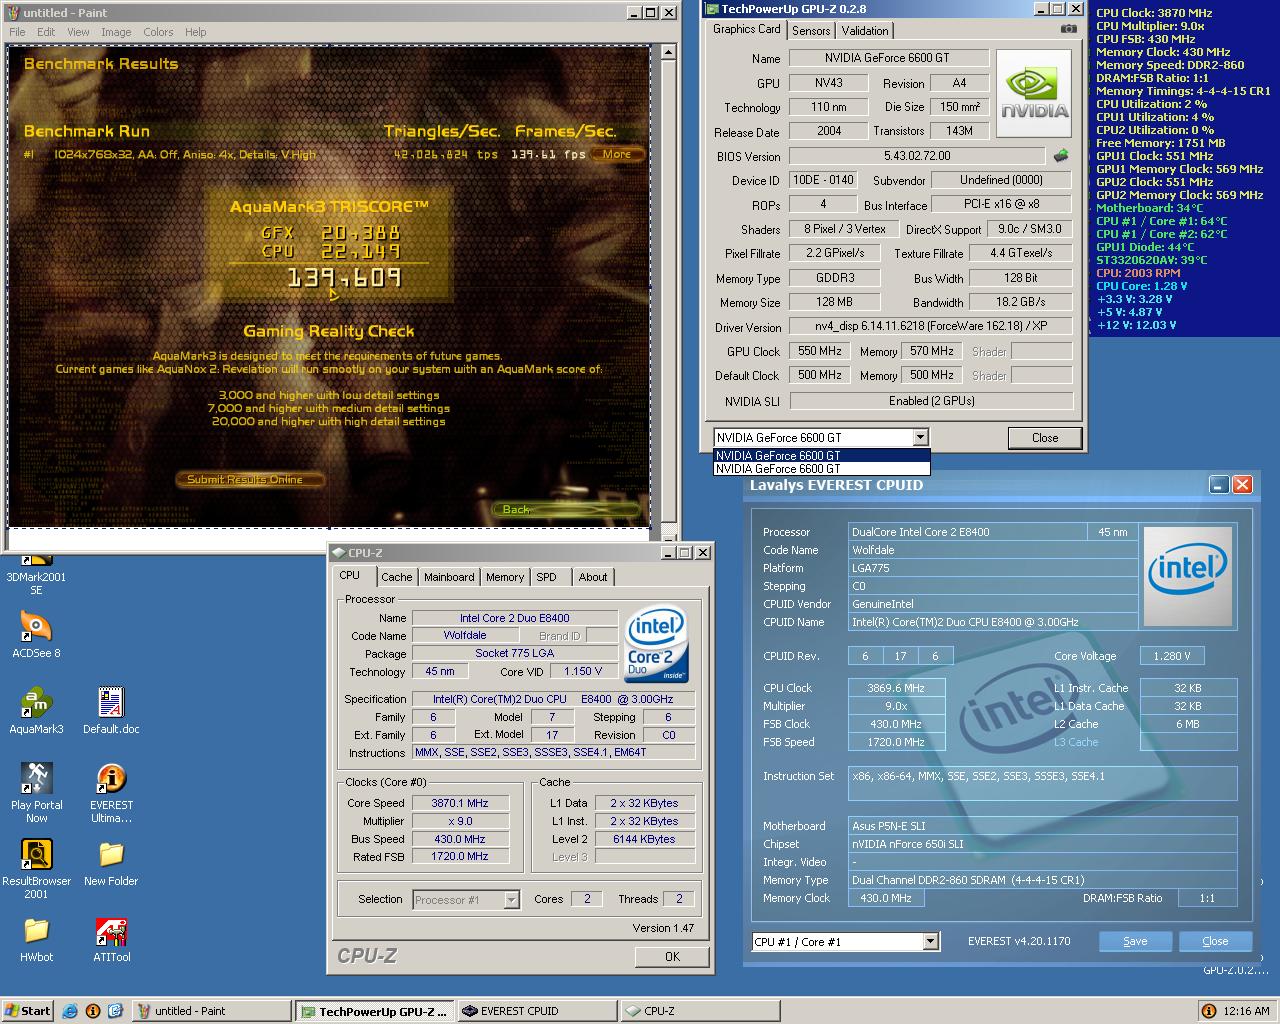This screenshot has height=1024, width=1280.
Task: Open the Image menu in Paint
Action: tap(116, 32)
